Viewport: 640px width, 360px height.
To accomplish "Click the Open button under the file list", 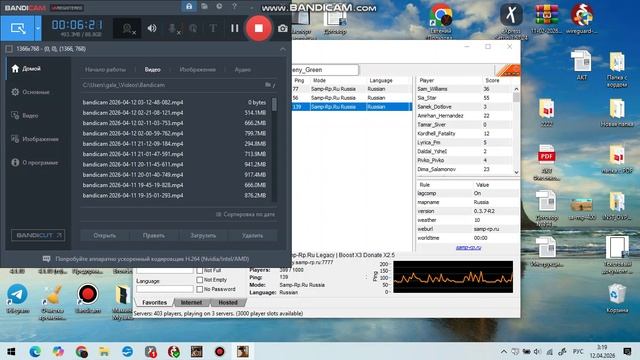I will point(104,236).
